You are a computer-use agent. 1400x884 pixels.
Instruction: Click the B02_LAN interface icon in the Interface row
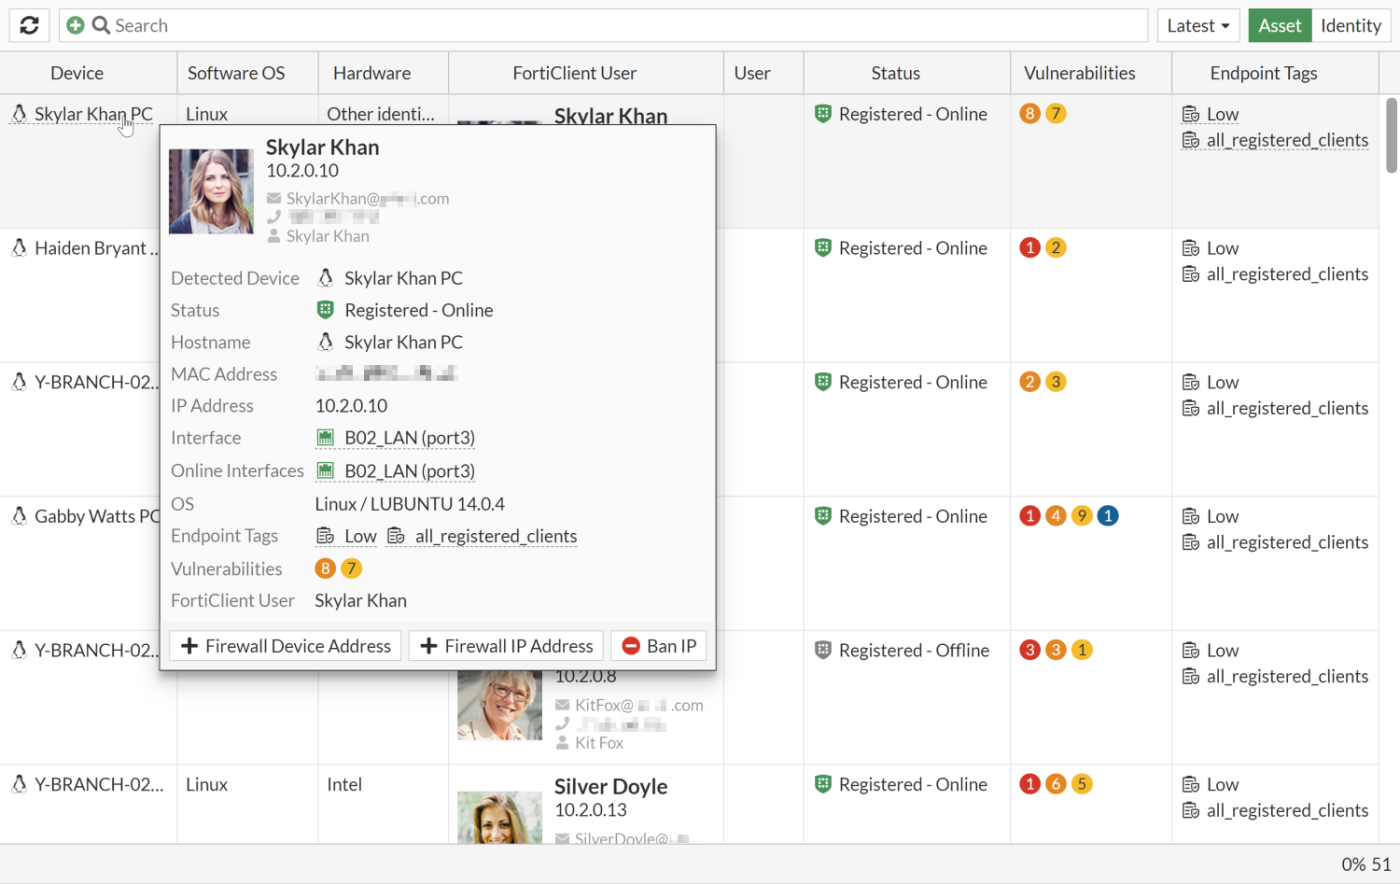pyautogui.click(x=325, y=438)
